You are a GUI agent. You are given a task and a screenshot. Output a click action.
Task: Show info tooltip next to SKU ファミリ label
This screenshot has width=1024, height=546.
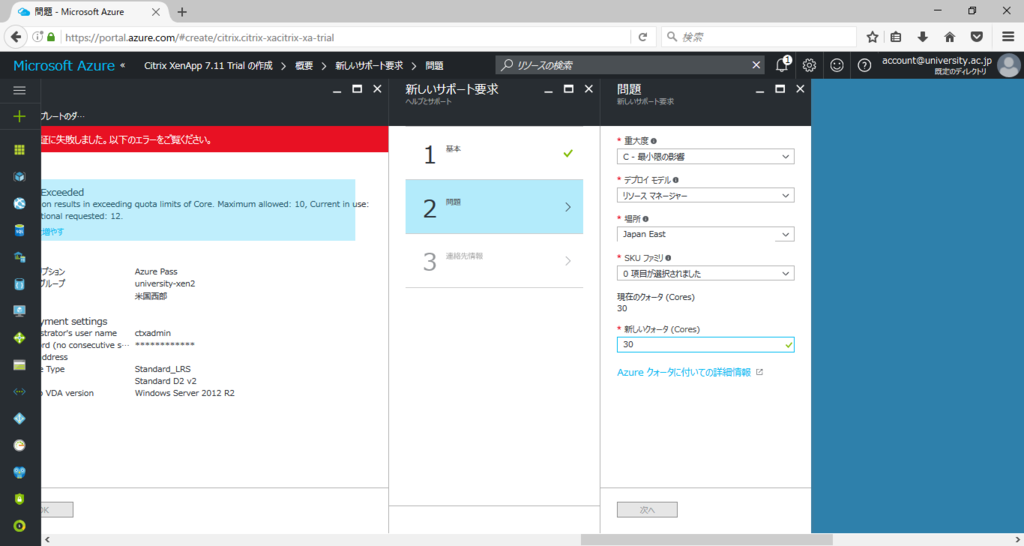[668, 258]
